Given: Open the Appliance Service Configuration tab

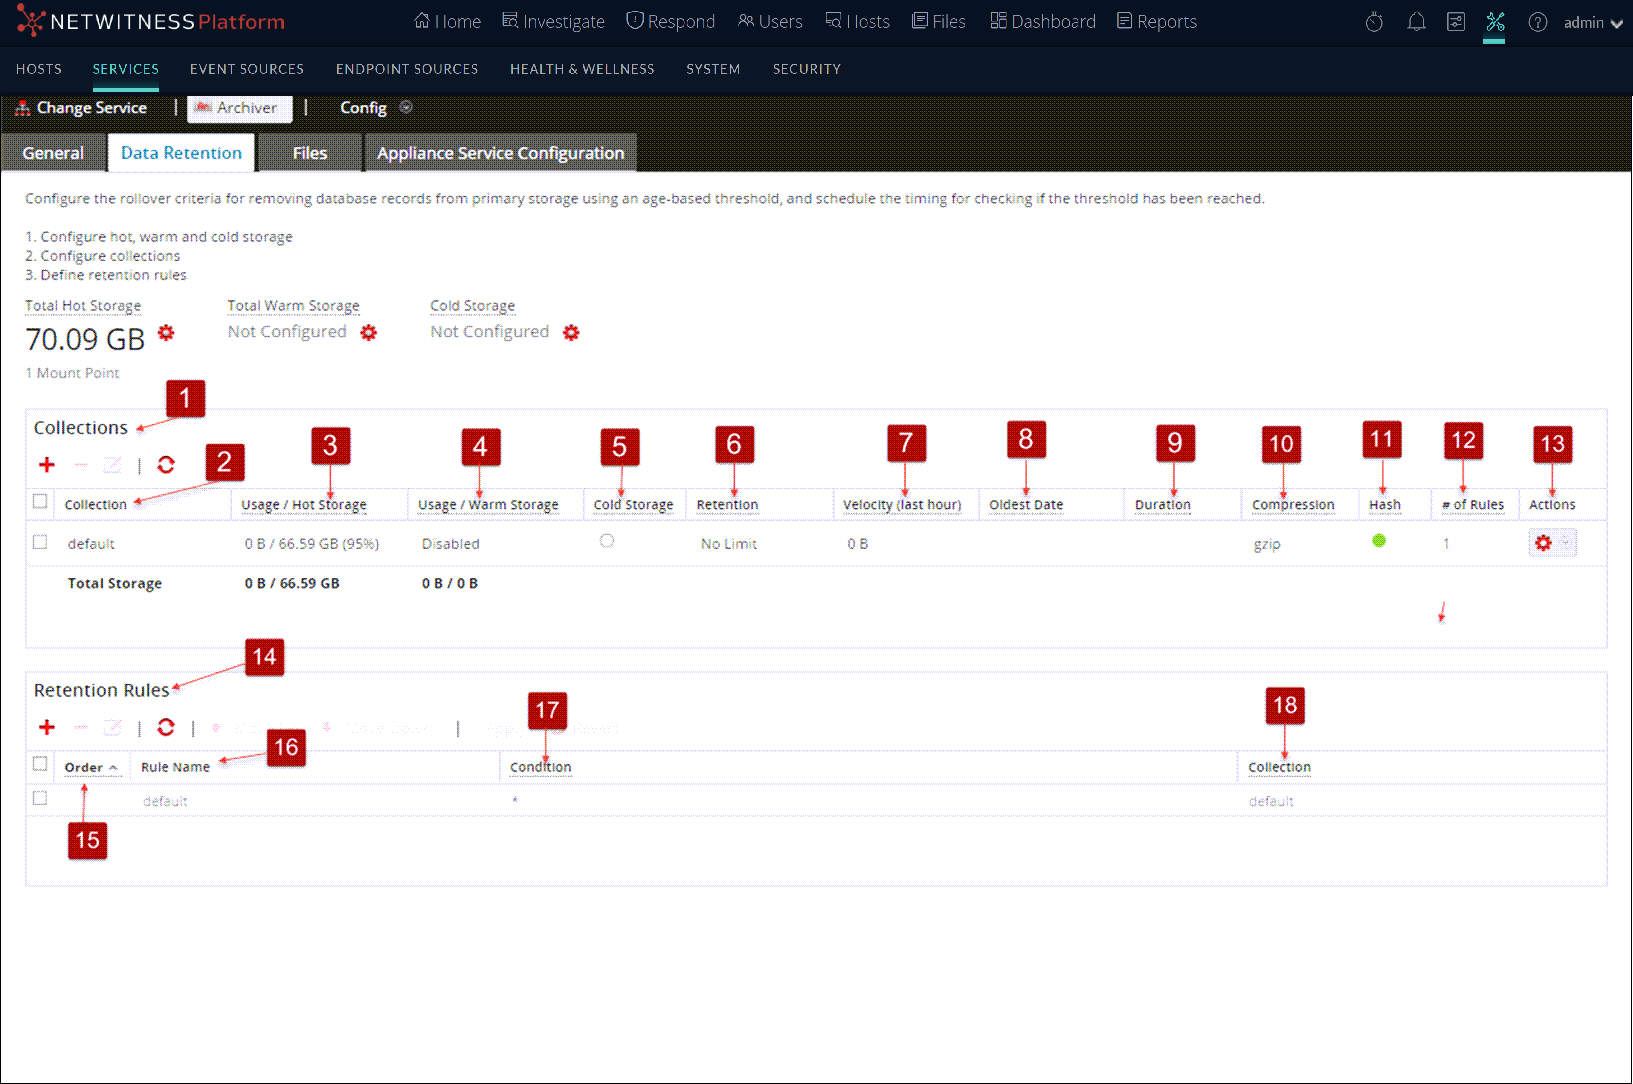Looking at the screenshot, I should (x=500, y=153).
